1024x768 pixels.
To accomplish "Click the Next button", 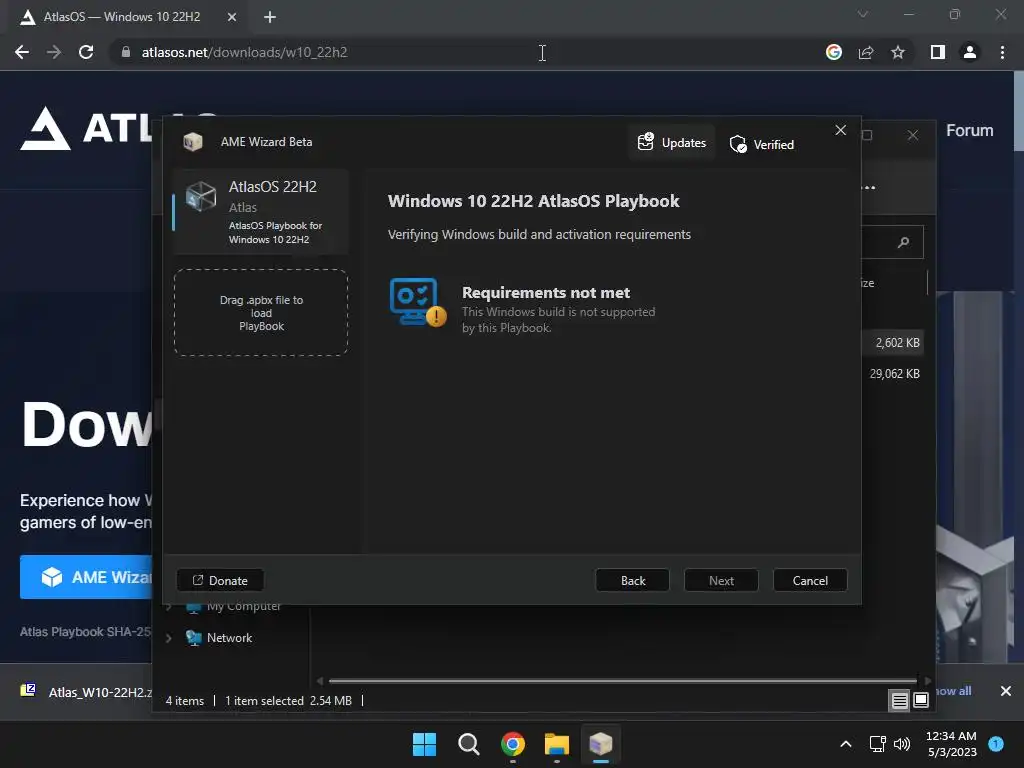I will [721, 581].
